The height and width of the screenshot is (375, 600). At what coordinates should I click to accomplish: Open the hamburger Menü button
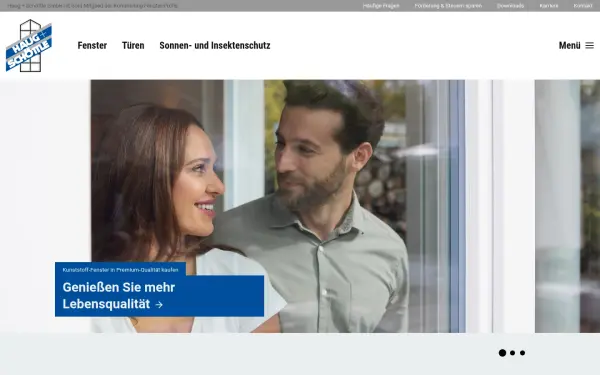(x=576, y=46)
